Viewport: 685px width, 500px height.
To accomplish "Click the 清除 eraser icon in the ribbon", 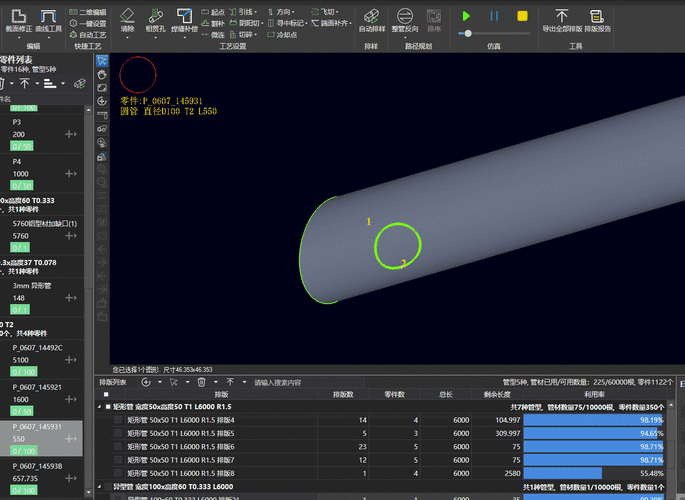I will (x=127, y=16).
